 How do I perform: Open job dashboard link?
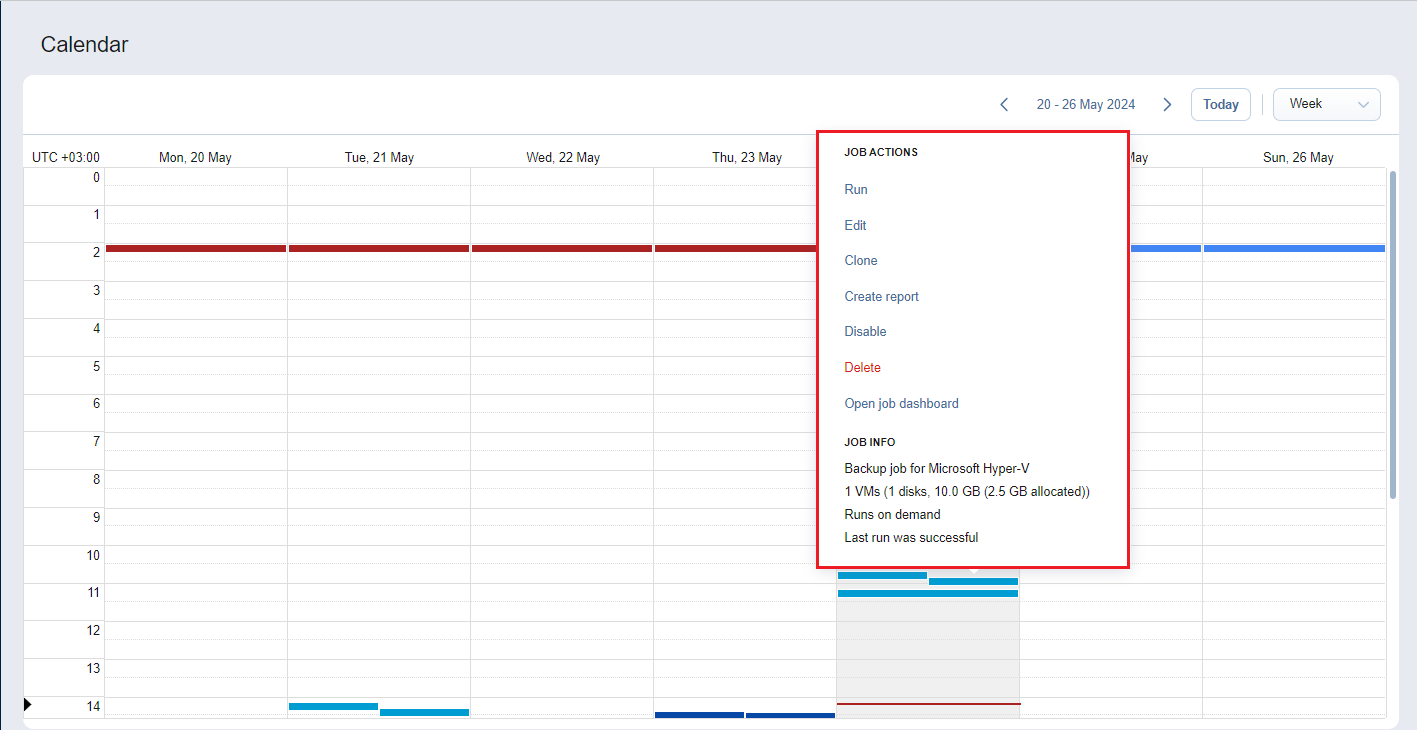pyautogui.click(x=901, y=404)
